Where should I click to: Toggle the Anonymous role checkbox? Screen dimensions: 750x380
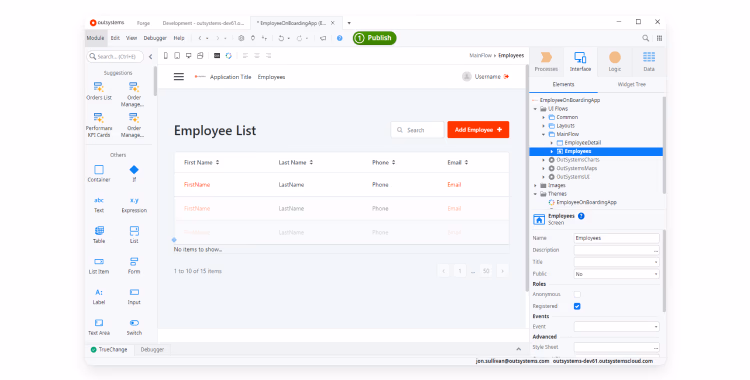pos(577,294)
